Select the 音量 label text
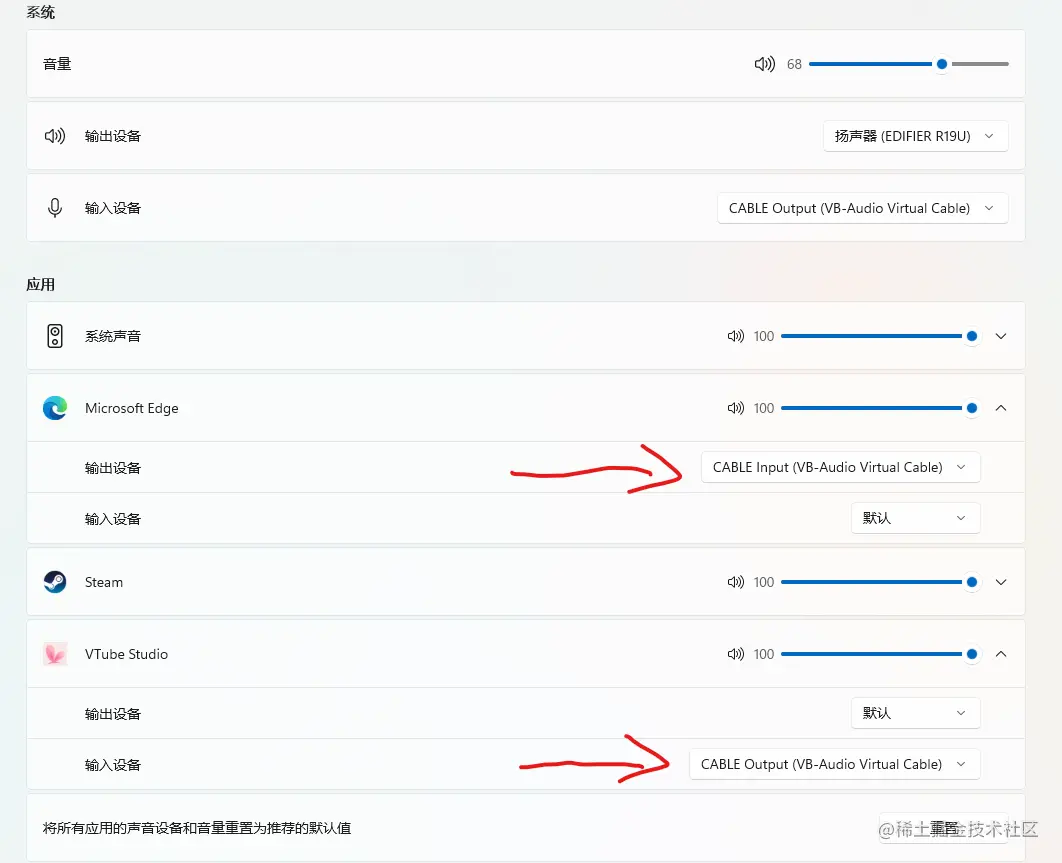 click(x=57, y=64)
